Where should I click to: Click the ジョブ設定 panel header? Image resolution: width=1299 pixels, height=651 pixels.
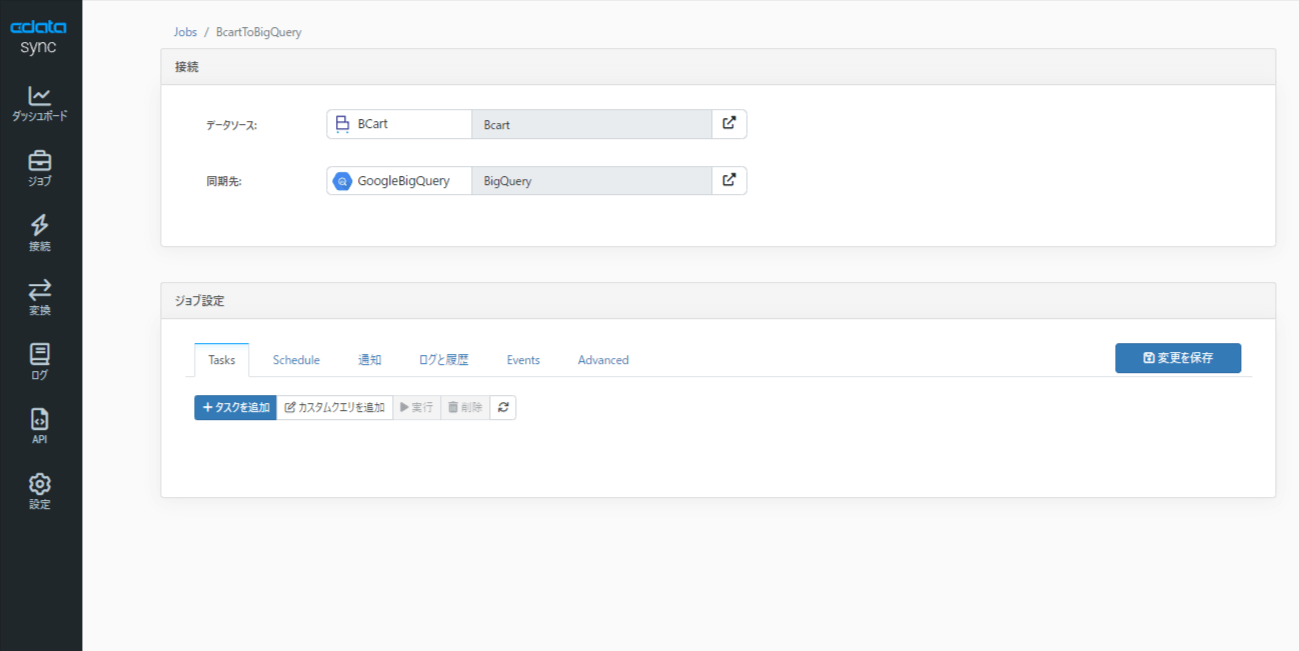click(718, 300)
